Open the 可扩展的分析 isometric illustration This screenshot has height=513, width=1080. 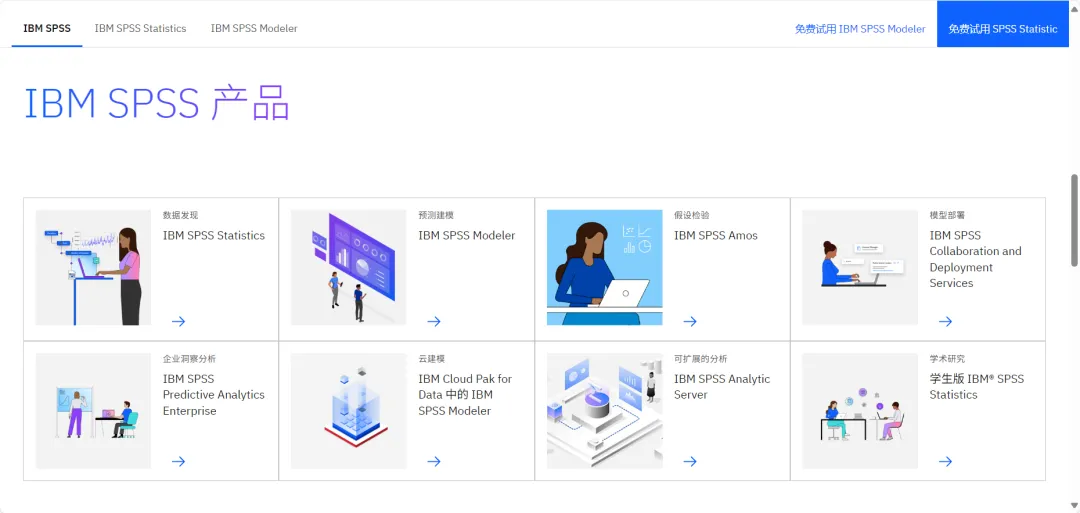point(605,411)
